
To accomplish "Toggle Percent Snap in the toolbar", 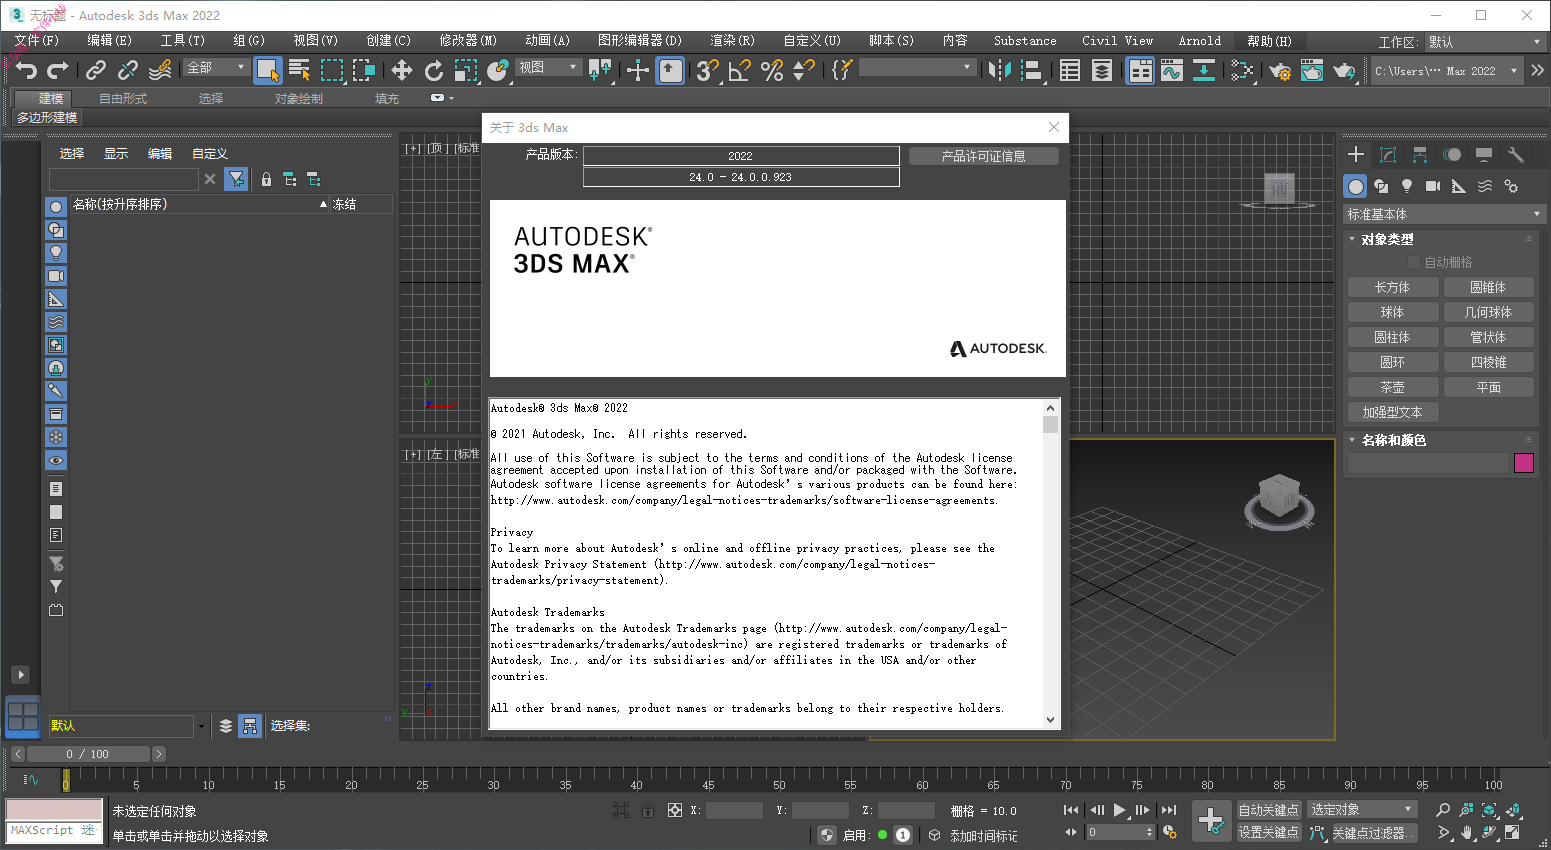I will tap(772, 70).
